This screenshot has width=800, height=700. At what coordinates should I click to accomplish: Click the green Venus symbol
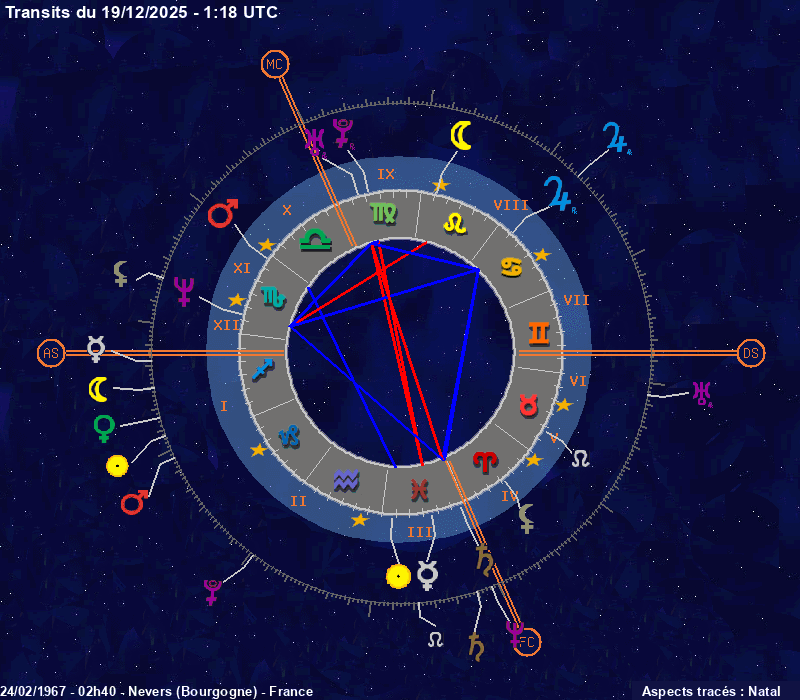click(x=102, y=428)
